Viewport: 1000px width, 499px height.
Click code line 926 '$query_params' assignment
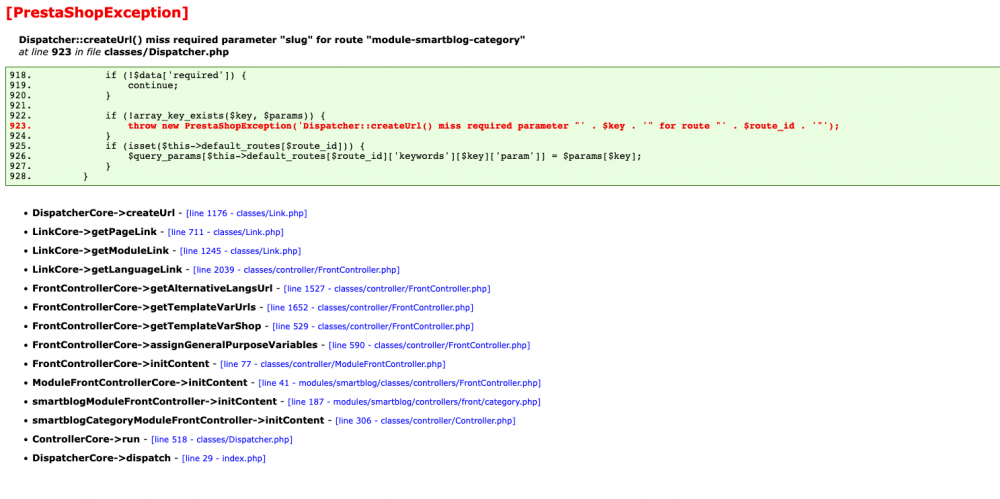[385, 156]
